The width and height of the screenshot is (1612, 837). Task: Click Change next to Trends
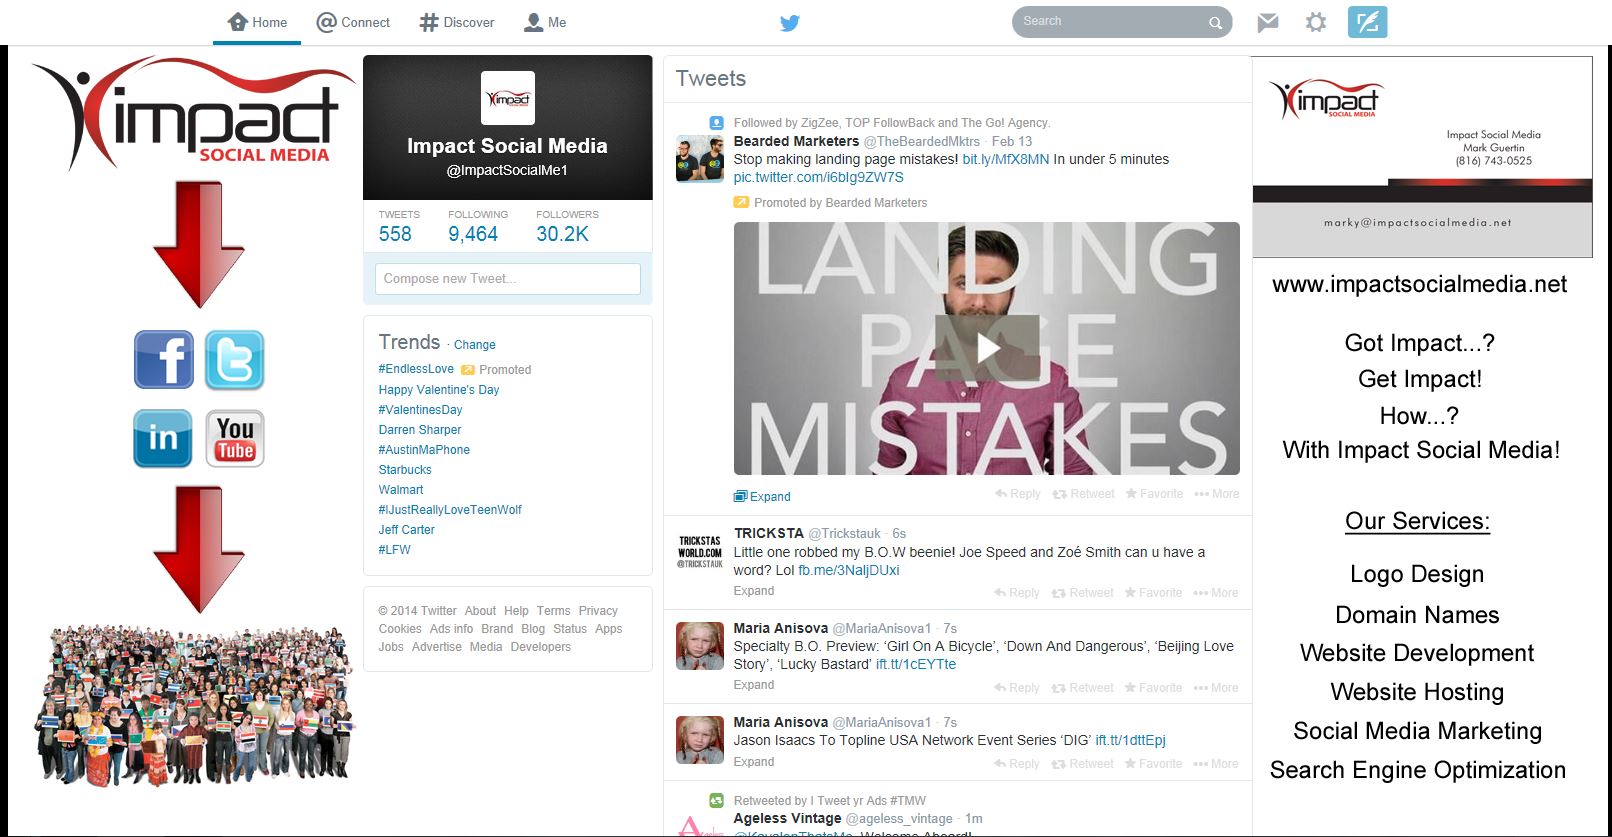[475, 345]
